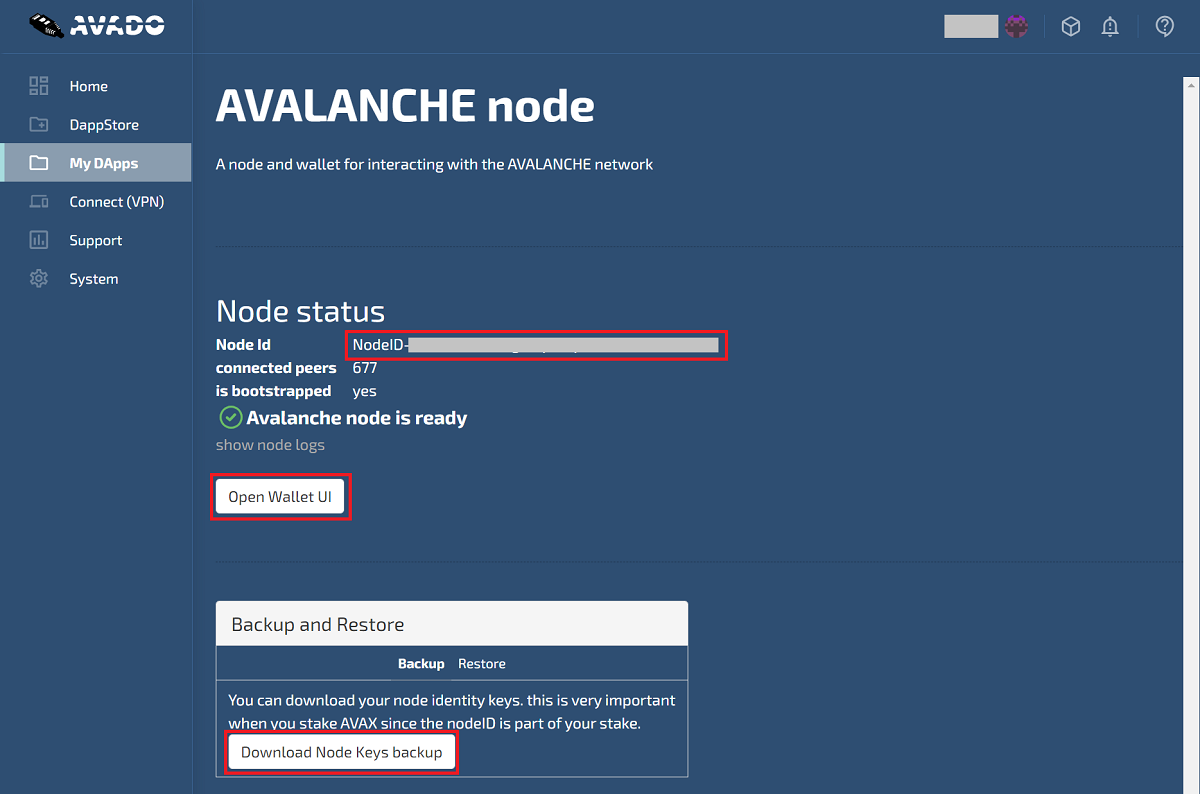Click the Node Id label
The image size is (1200, 794).
pos(243,345)
